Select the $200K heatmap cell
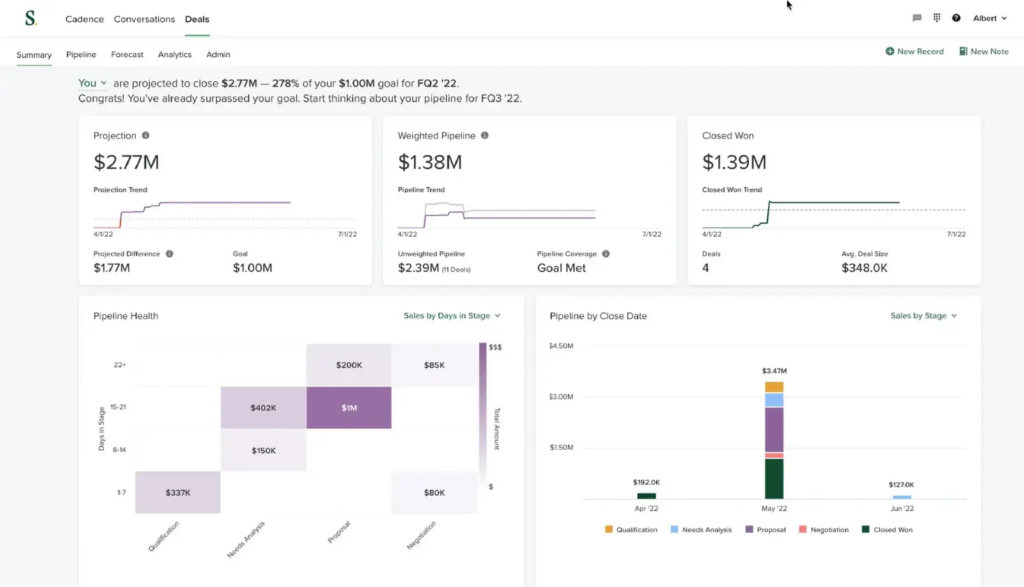The image size is (1024, 587). click(349, 365)
